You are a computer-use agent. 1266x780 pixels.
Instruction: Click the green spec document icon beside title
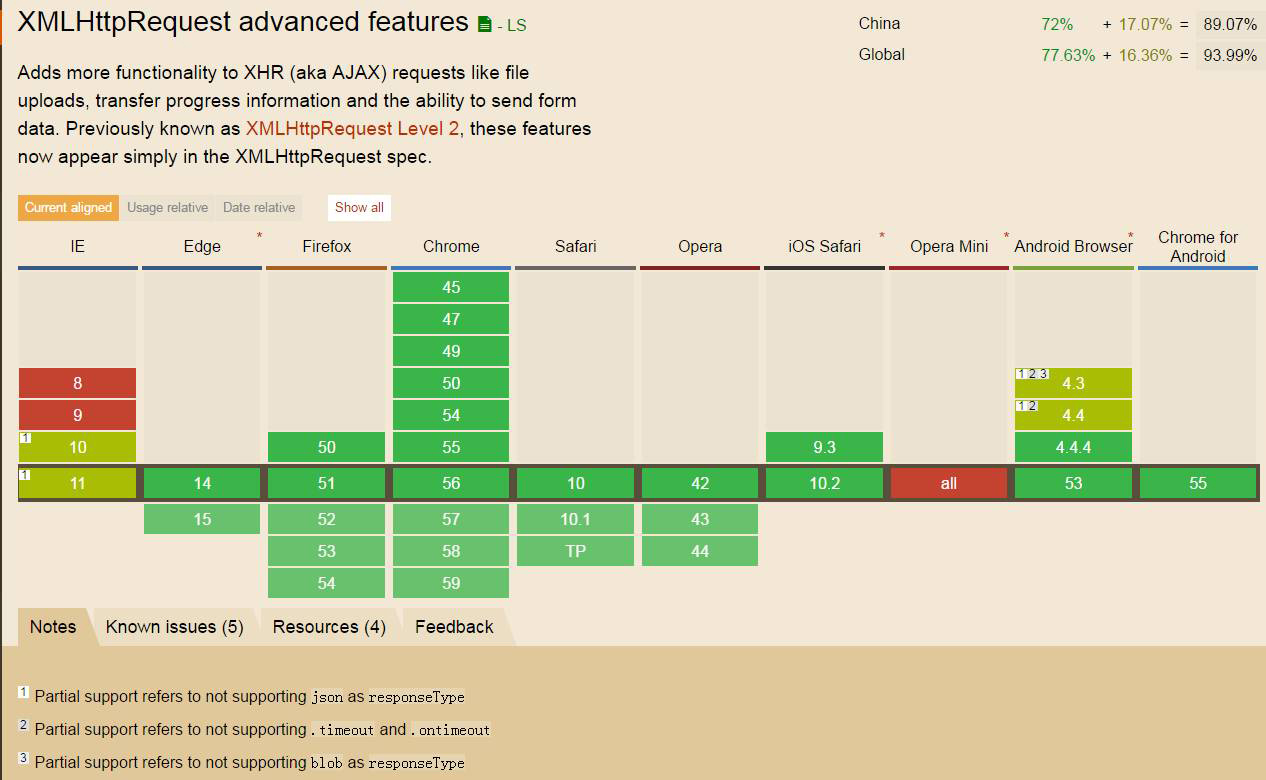[x=485, y=24]
